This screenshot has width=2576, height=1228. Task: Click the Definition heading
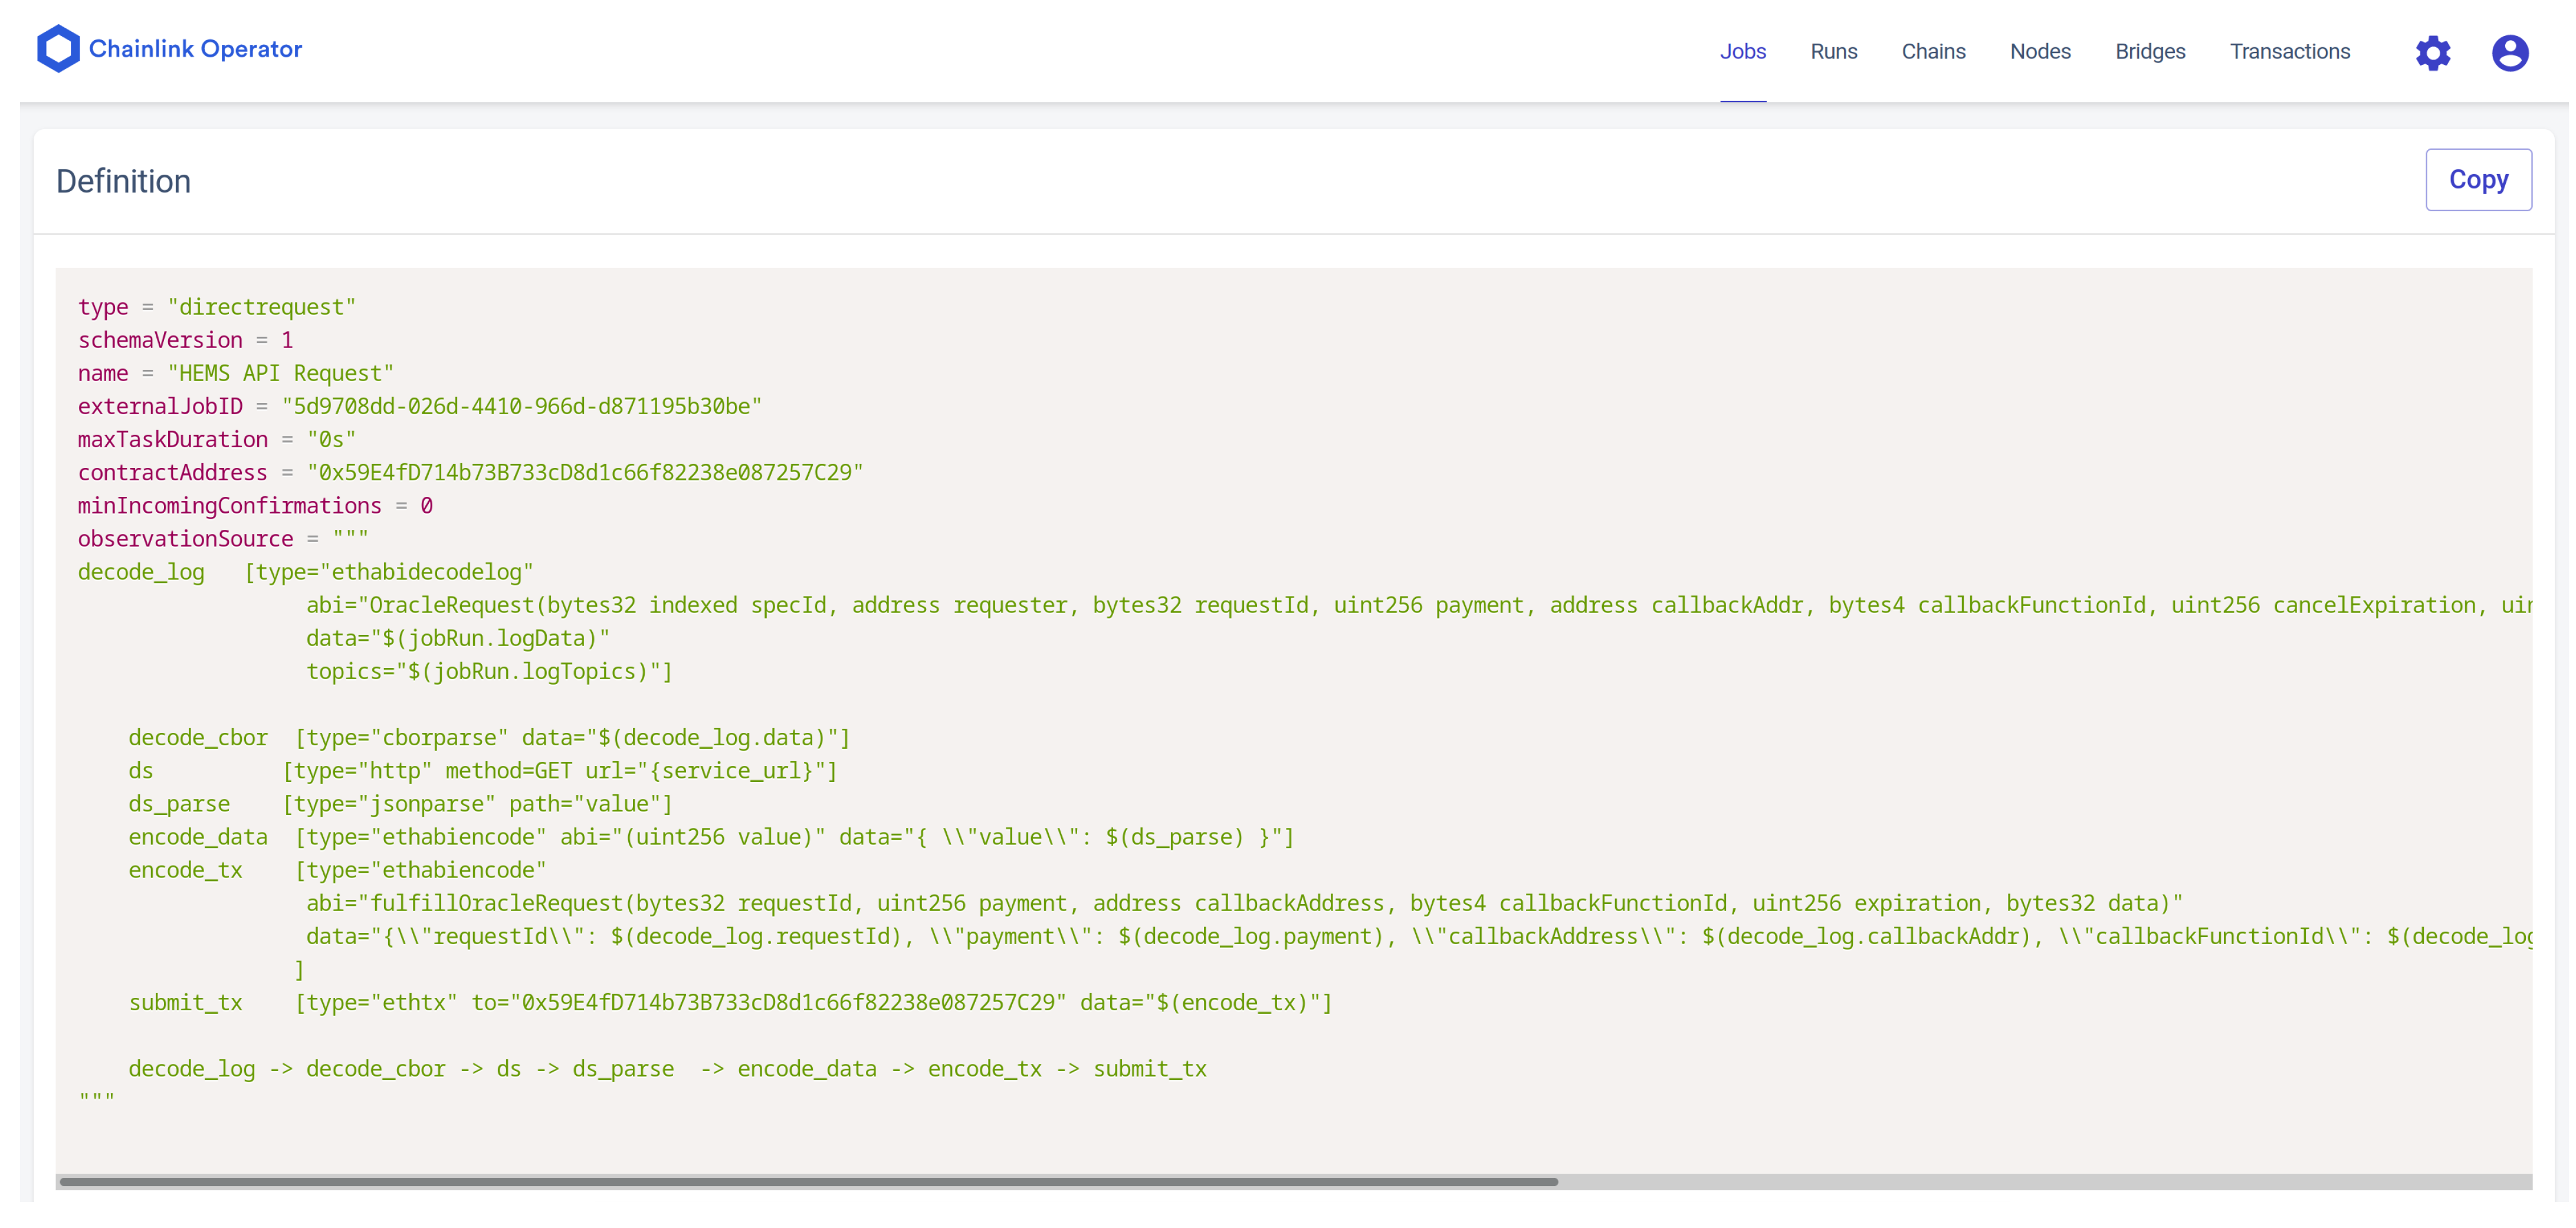pyautogui.click(x=123, y=181)
